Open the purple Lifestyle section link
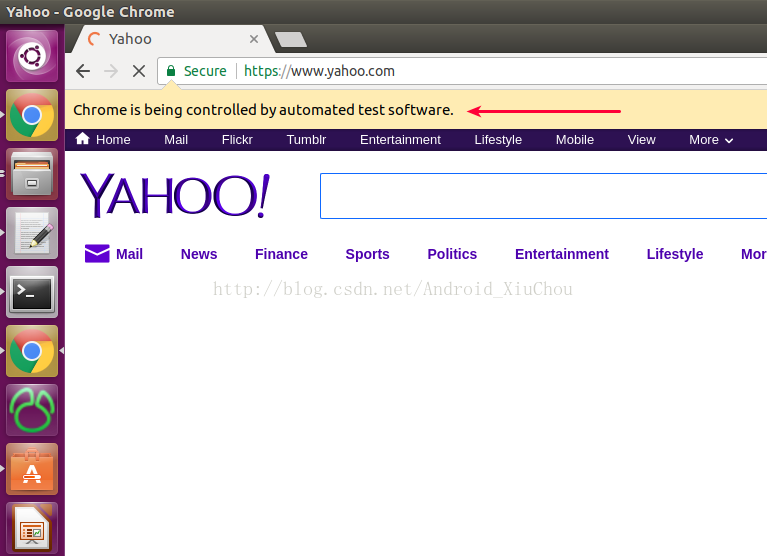 pos(675,254)
